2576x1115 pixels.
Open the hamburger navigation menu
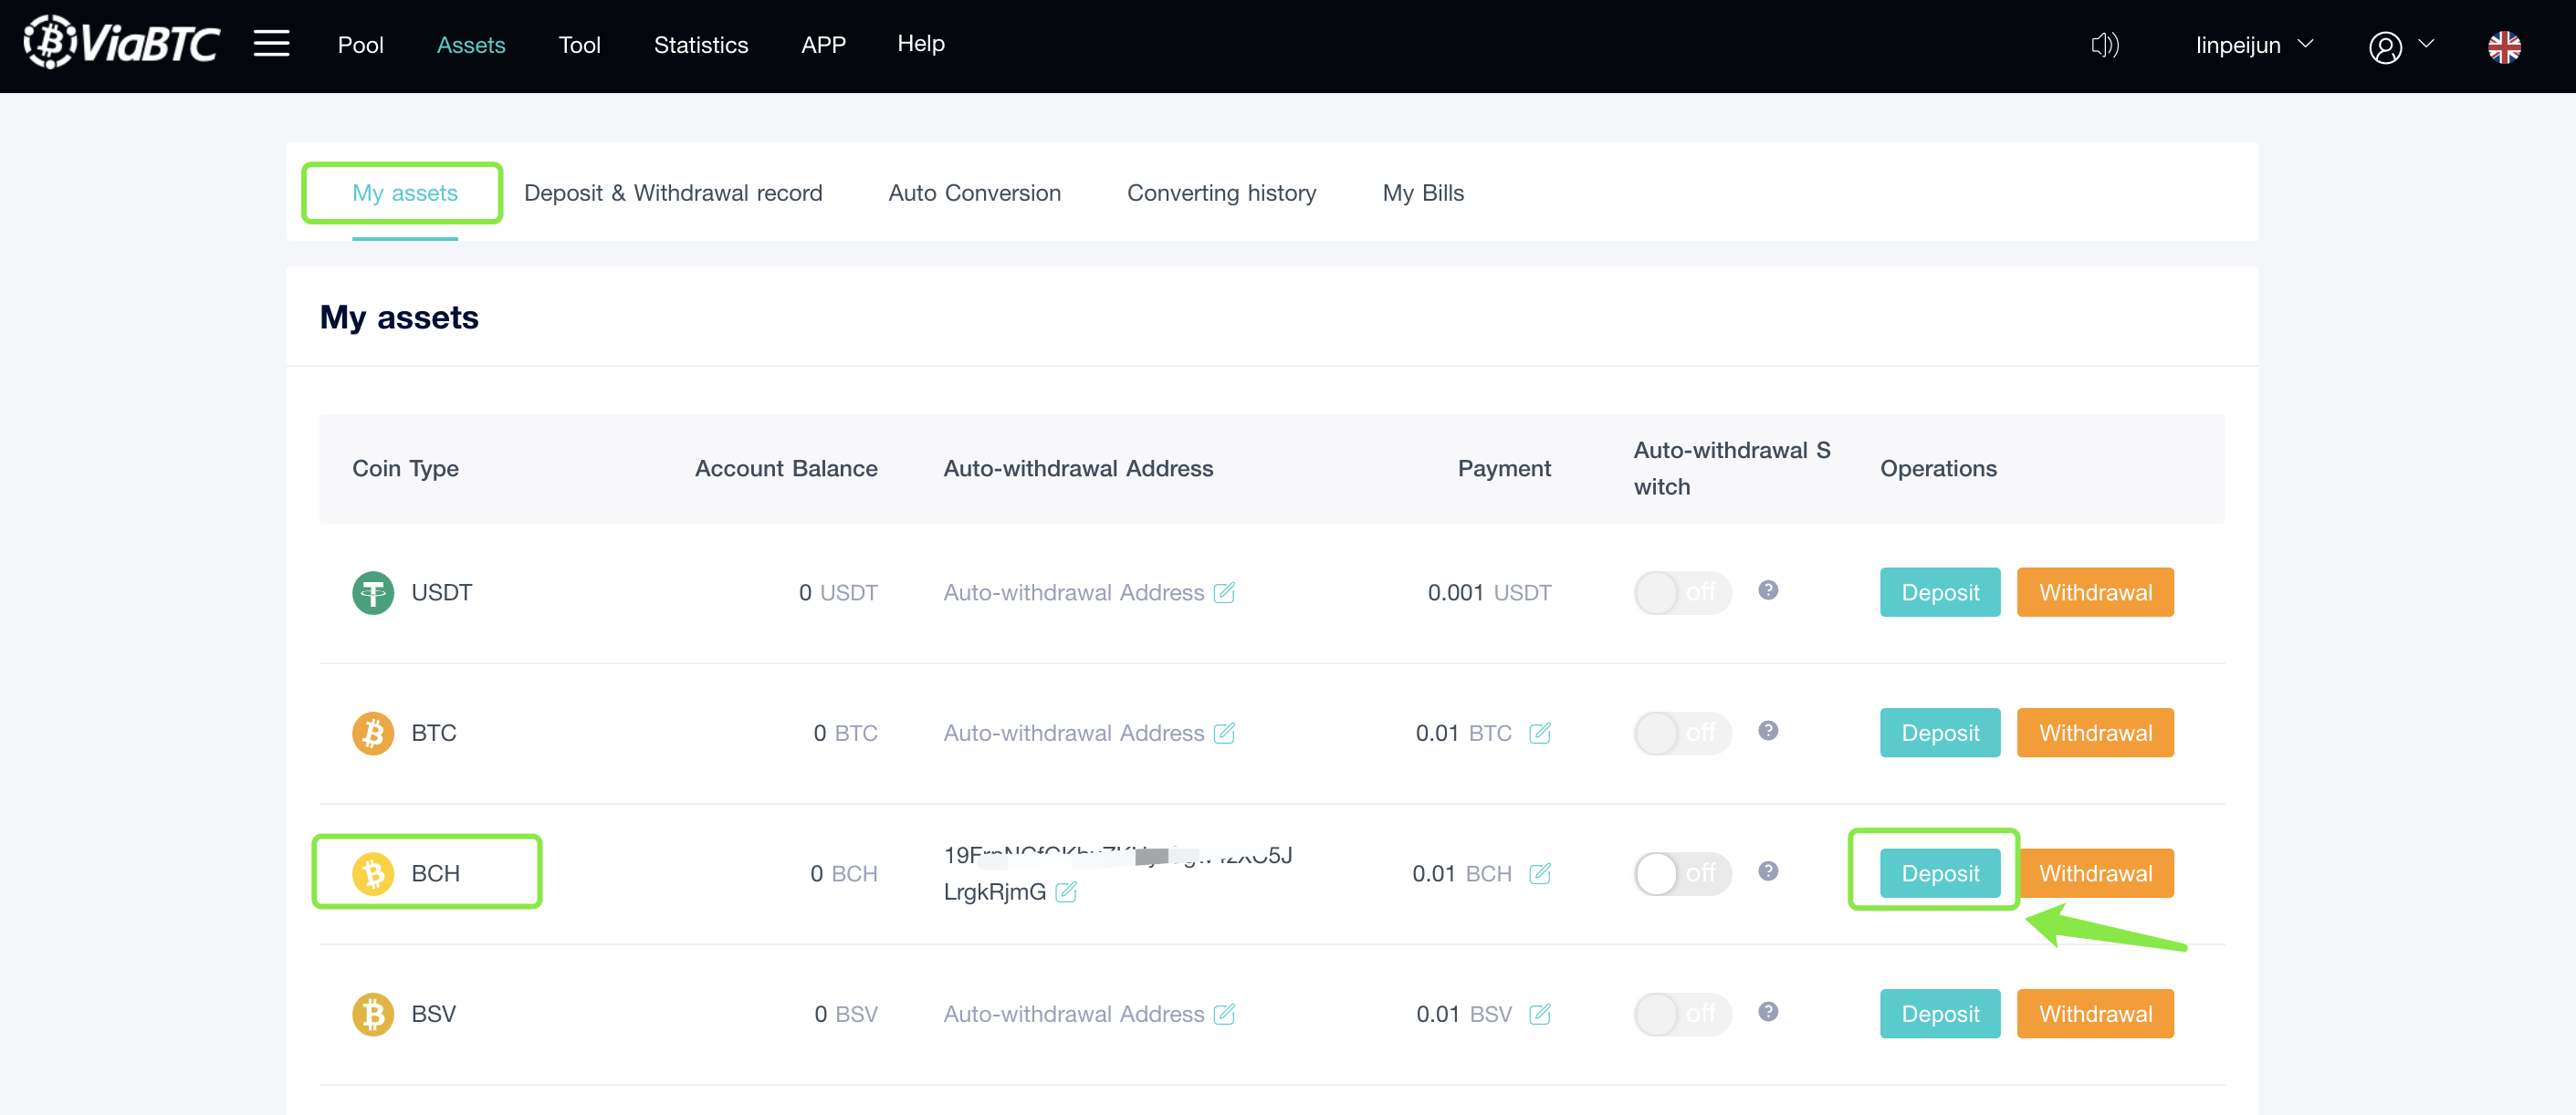pyautogui.click(x=270, y=44)
